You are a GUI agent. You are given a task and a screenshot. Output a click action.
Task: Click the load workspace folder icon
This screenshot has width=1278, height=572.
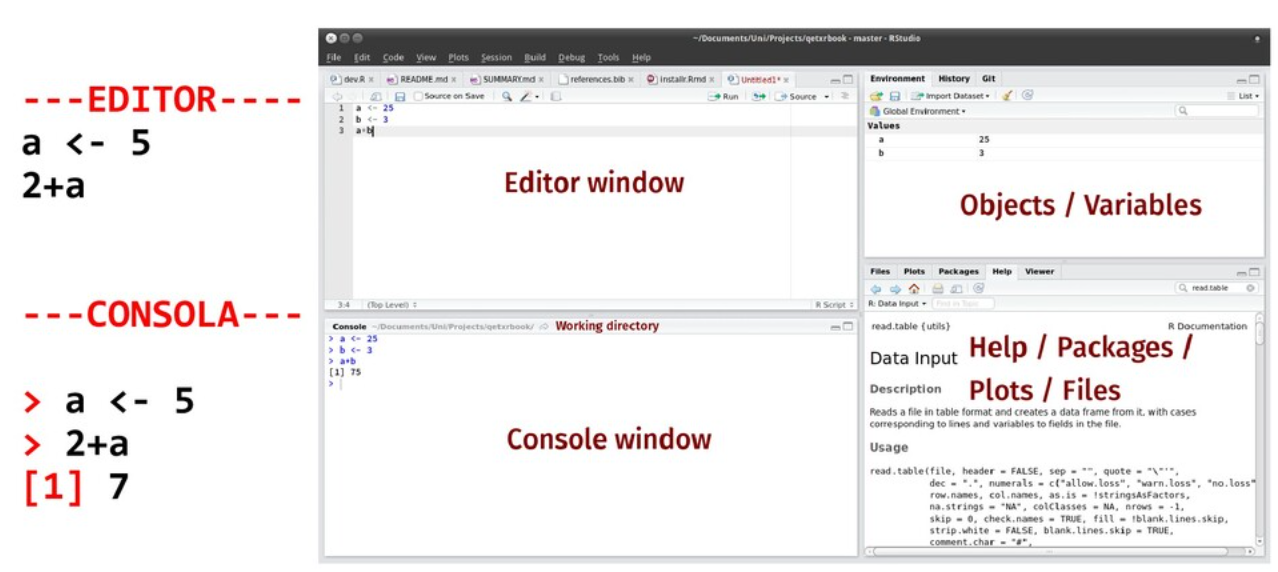point(876,96)
